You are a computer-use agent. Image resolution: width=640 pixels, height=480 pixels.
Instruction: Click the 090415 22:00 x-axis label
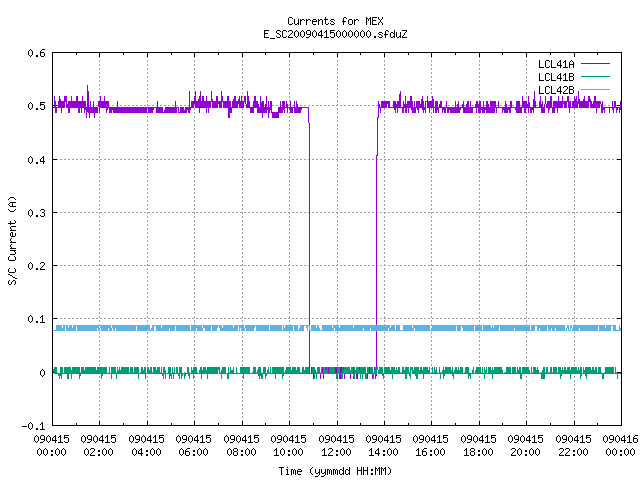tap(573, 445)
